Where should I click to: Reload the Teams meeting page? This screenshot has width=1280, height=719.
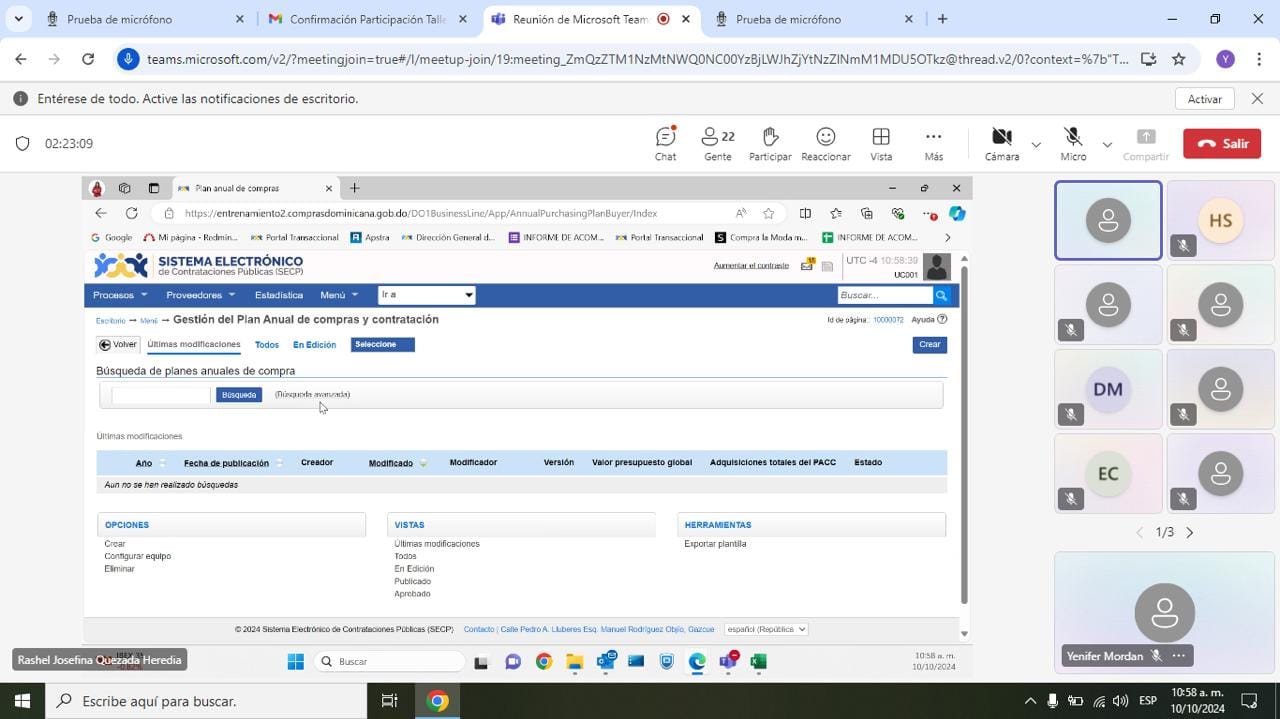click(88, 59)
